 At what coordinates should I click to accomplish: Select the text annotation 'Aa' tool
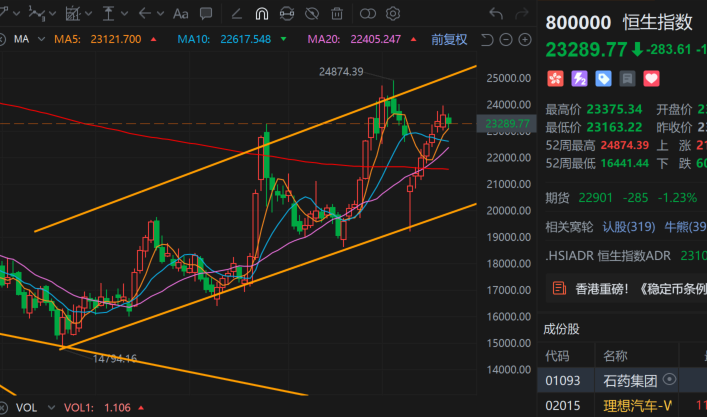pos(181,14)
